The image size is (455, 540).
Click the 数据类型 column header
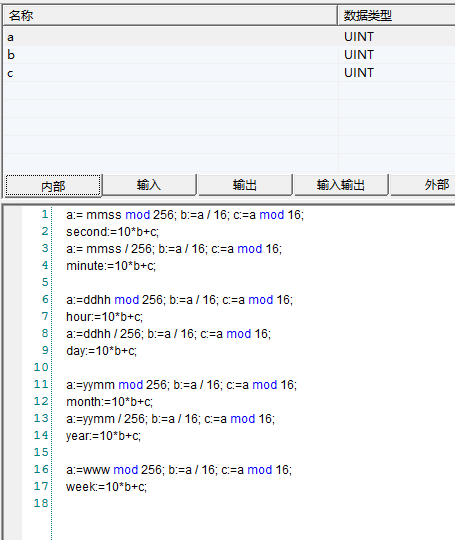click(396, 15)
